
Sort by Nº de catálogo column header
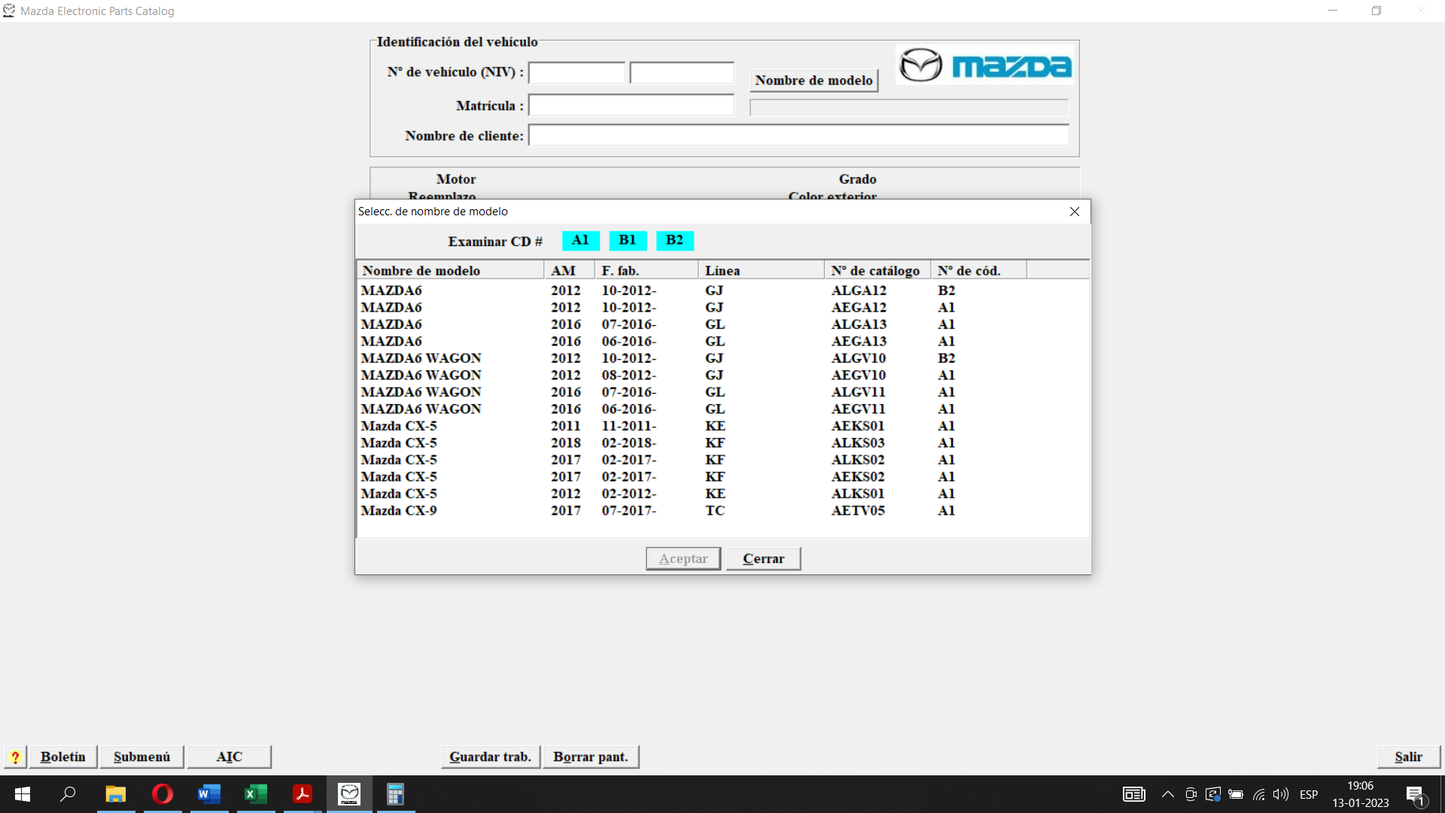click(878, 271)
